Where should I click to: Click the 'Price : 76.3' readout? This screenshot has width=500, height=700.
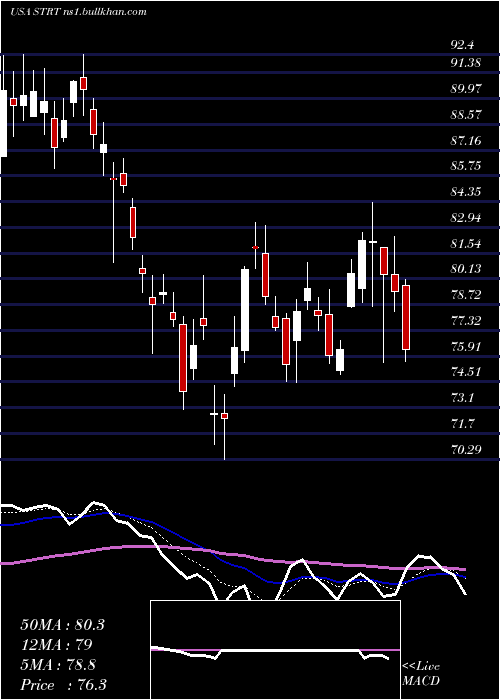tap(63, 685)
